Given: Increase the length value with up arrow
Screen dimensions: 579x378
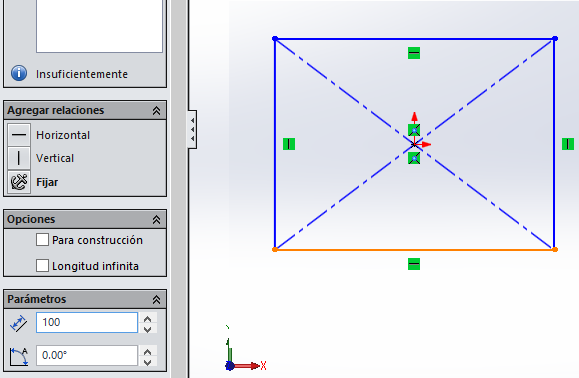Looking at the screenshot, I should 148,319.
